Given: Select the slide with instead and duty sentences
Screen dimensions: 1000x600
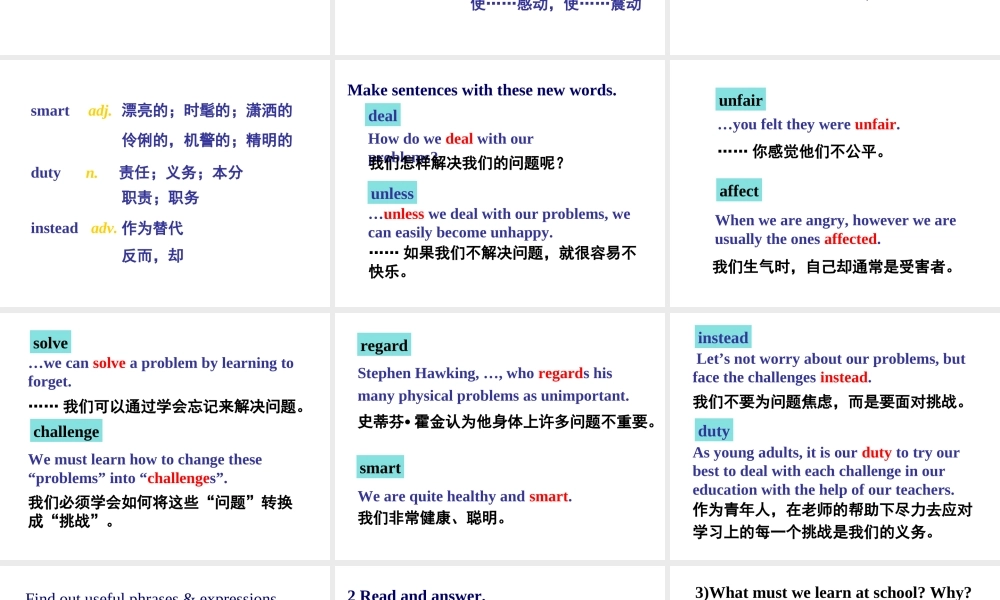Looking at the screenshot, I should tap(835, 436).
